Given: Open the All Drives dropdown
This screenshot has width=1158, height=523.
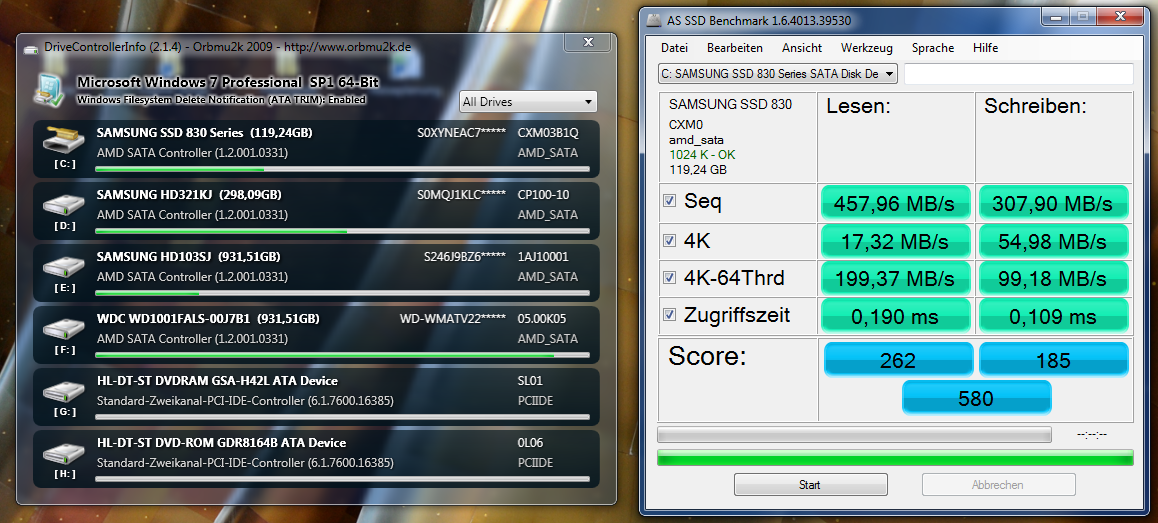Looking at the screenshot, I should [x=528, y=102].
